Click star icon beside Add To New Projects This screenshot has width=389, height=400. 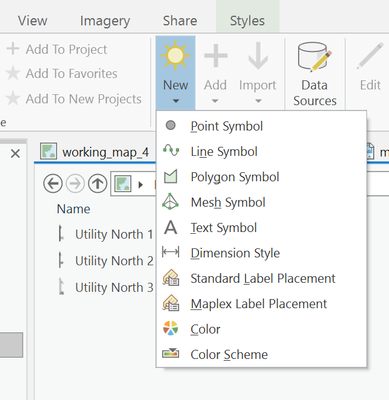[x=13, y=98]
